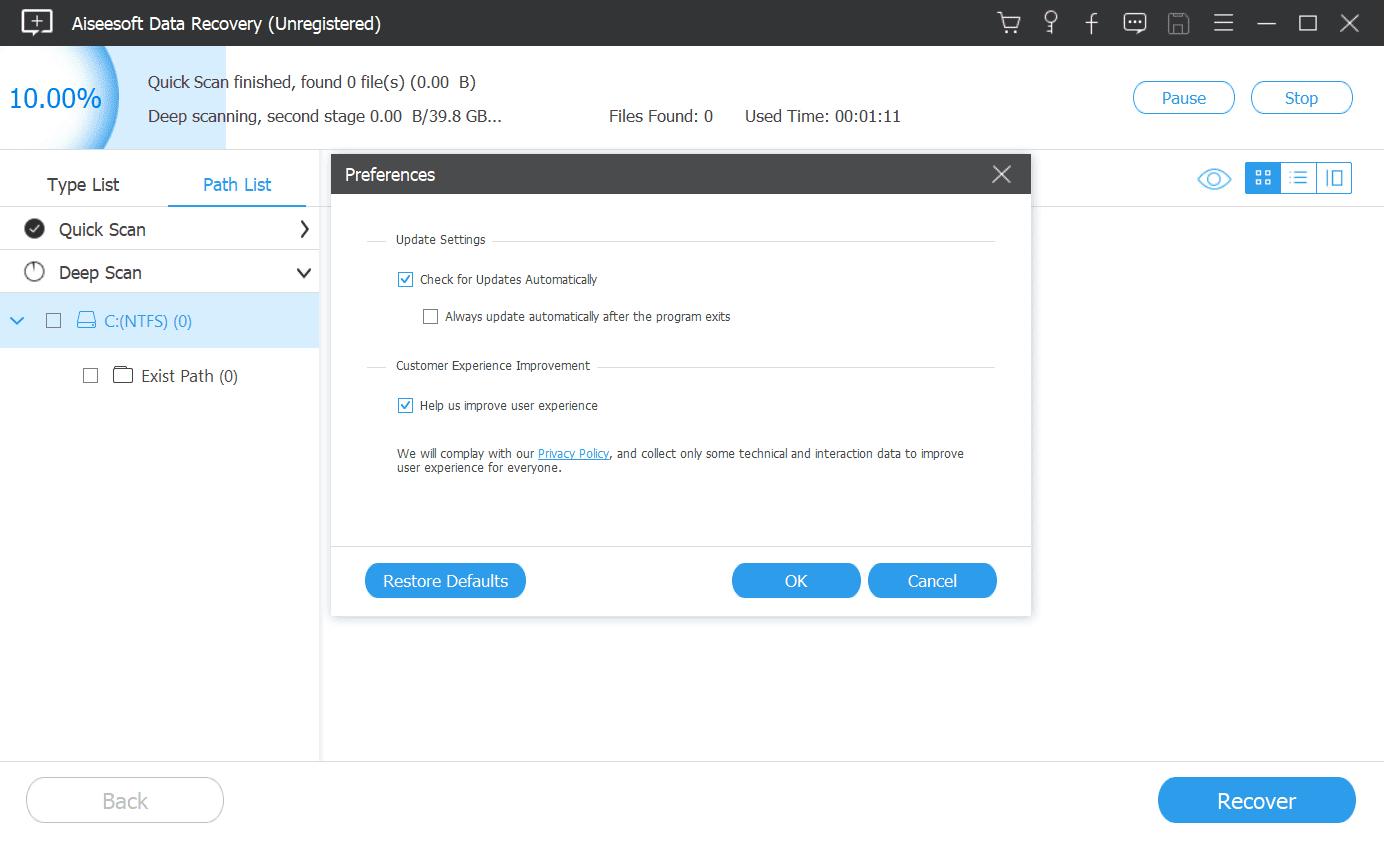Click the register key icon
This screenshot has height=851, width=1384.
click(1050, 23)
